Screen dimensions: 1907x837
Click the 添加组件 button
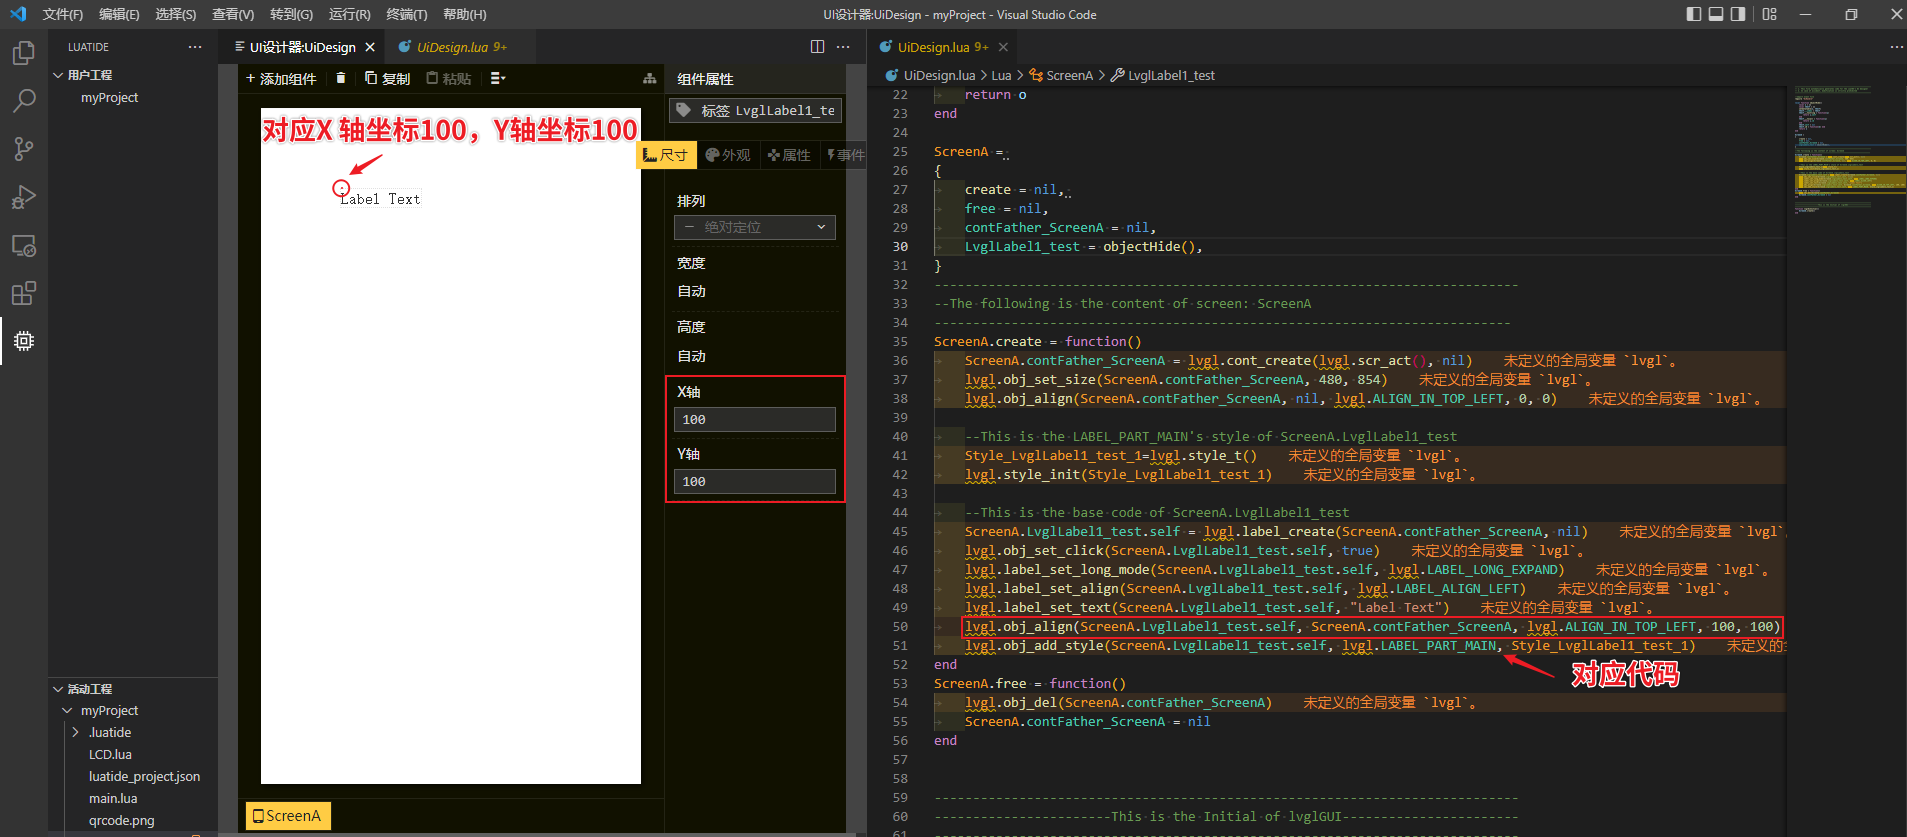point(281,78)
